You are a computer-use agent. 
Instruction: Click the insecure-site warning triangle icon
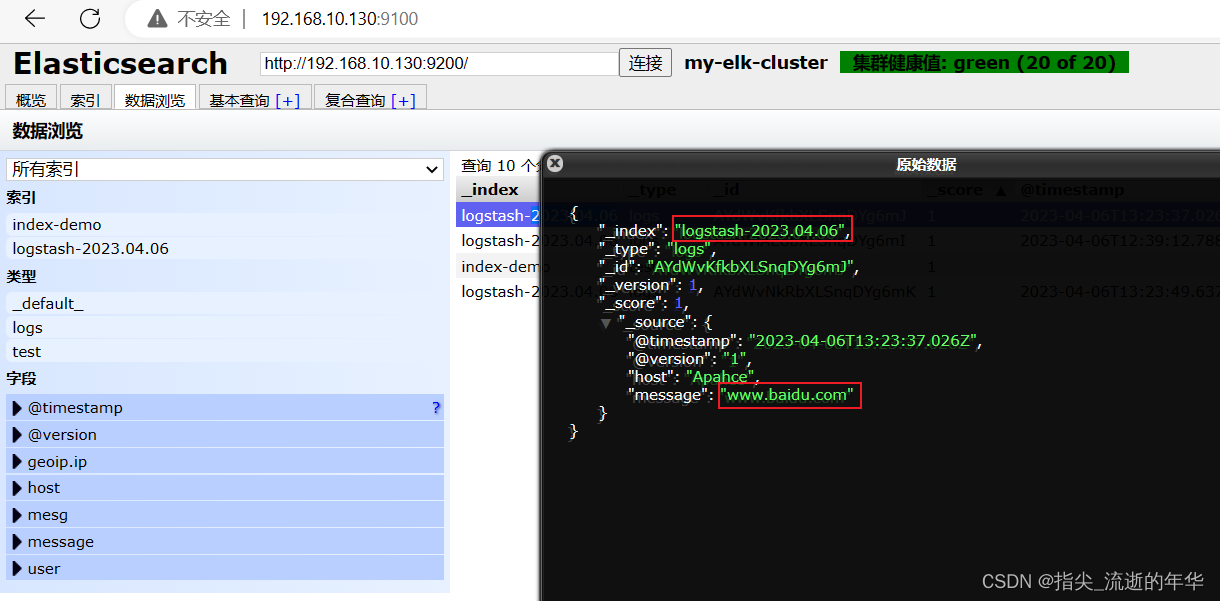coord(157,18)
